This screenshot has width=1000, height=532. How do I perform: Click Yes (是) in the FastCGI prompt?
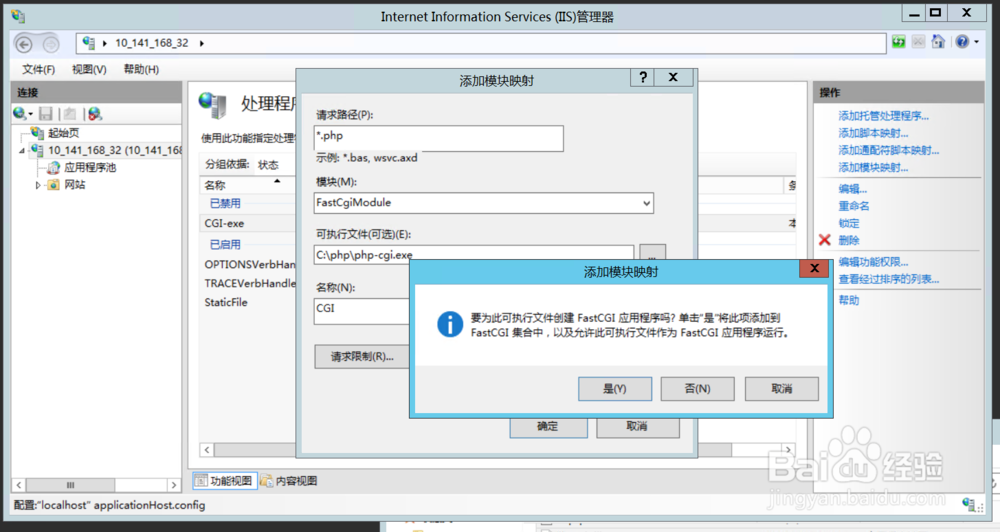click(x=615, y=388)
